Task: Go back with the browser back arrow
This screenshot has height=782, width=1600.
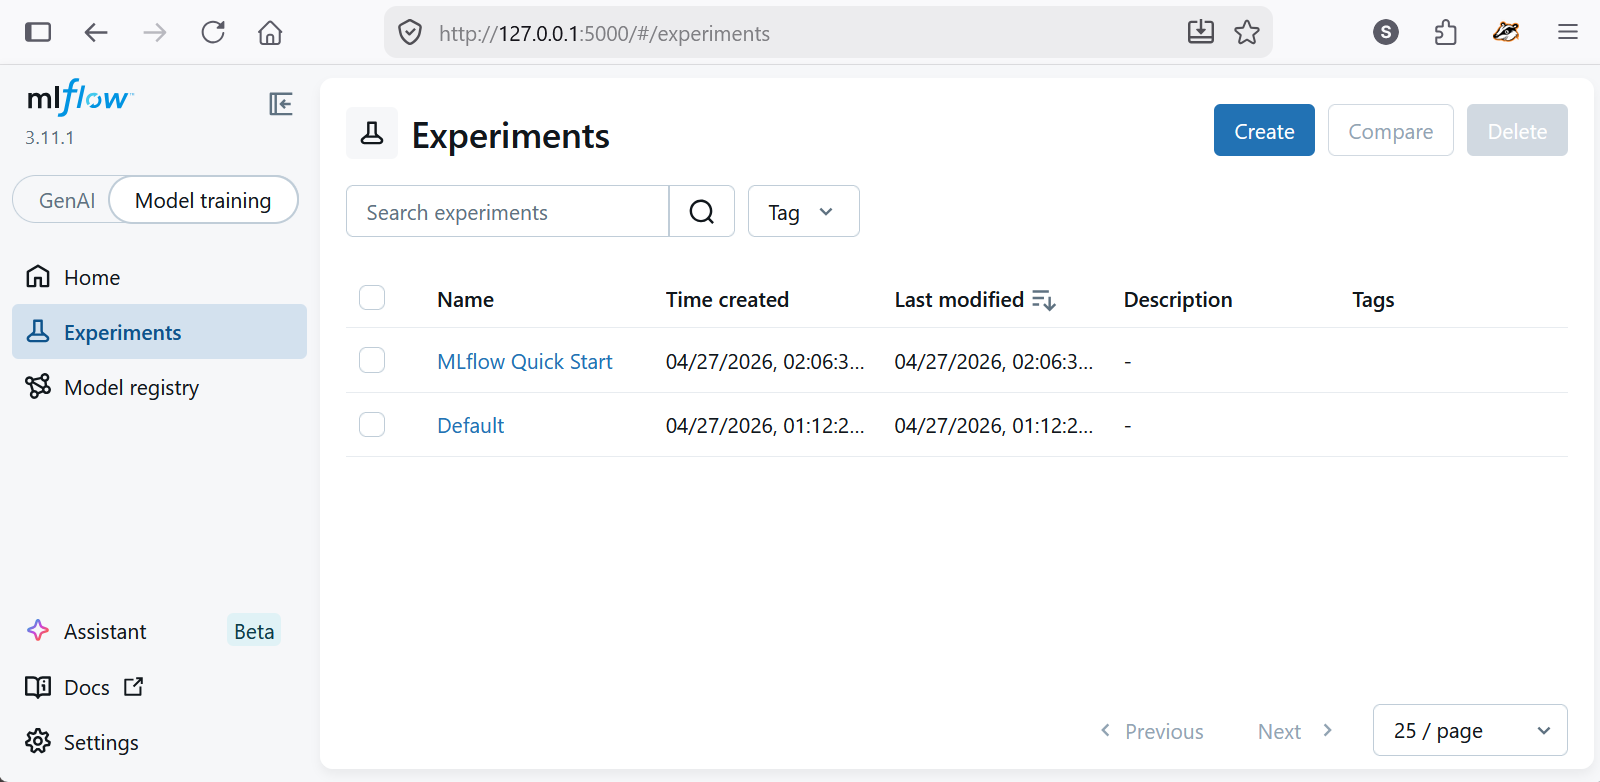Action: 96,32
